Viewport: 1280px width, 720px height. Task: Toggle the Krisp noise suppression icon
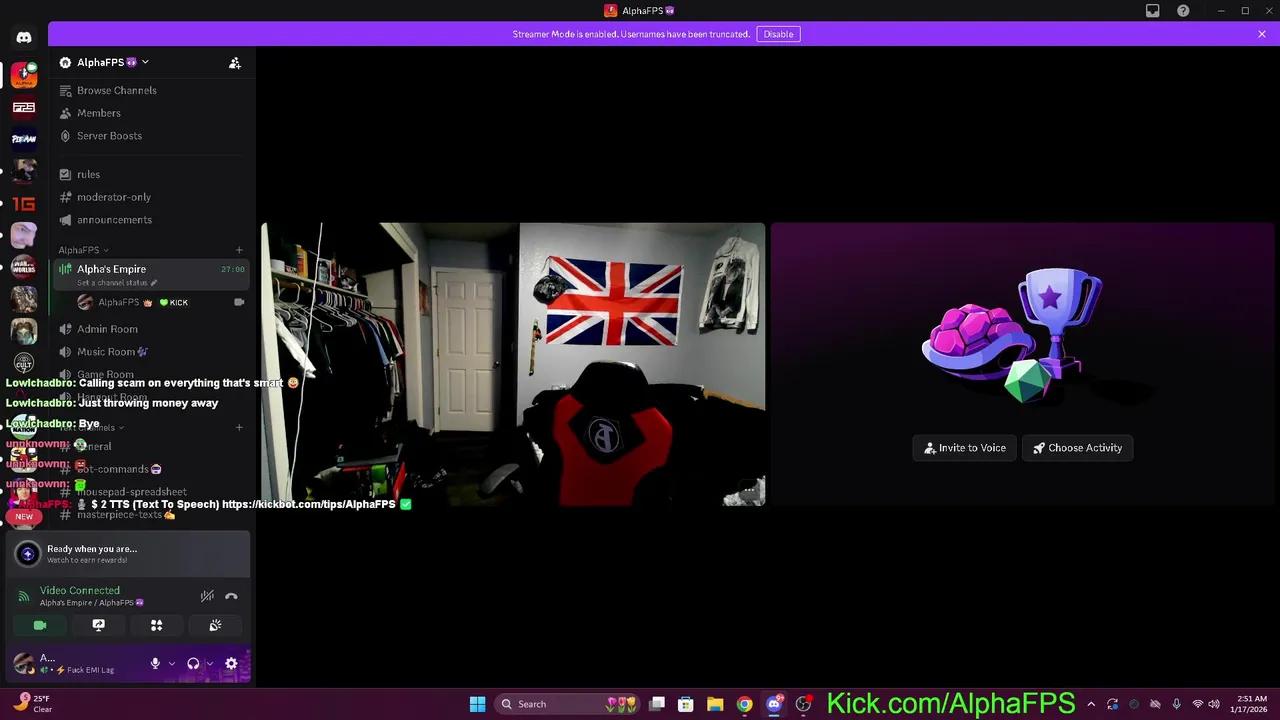coord(207,596)
